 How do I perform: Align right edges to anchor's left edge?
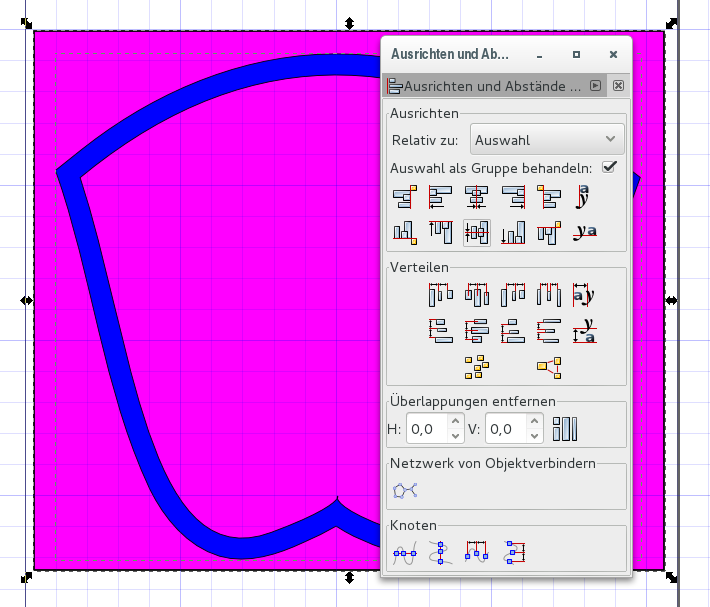click(x=404, y=197)
